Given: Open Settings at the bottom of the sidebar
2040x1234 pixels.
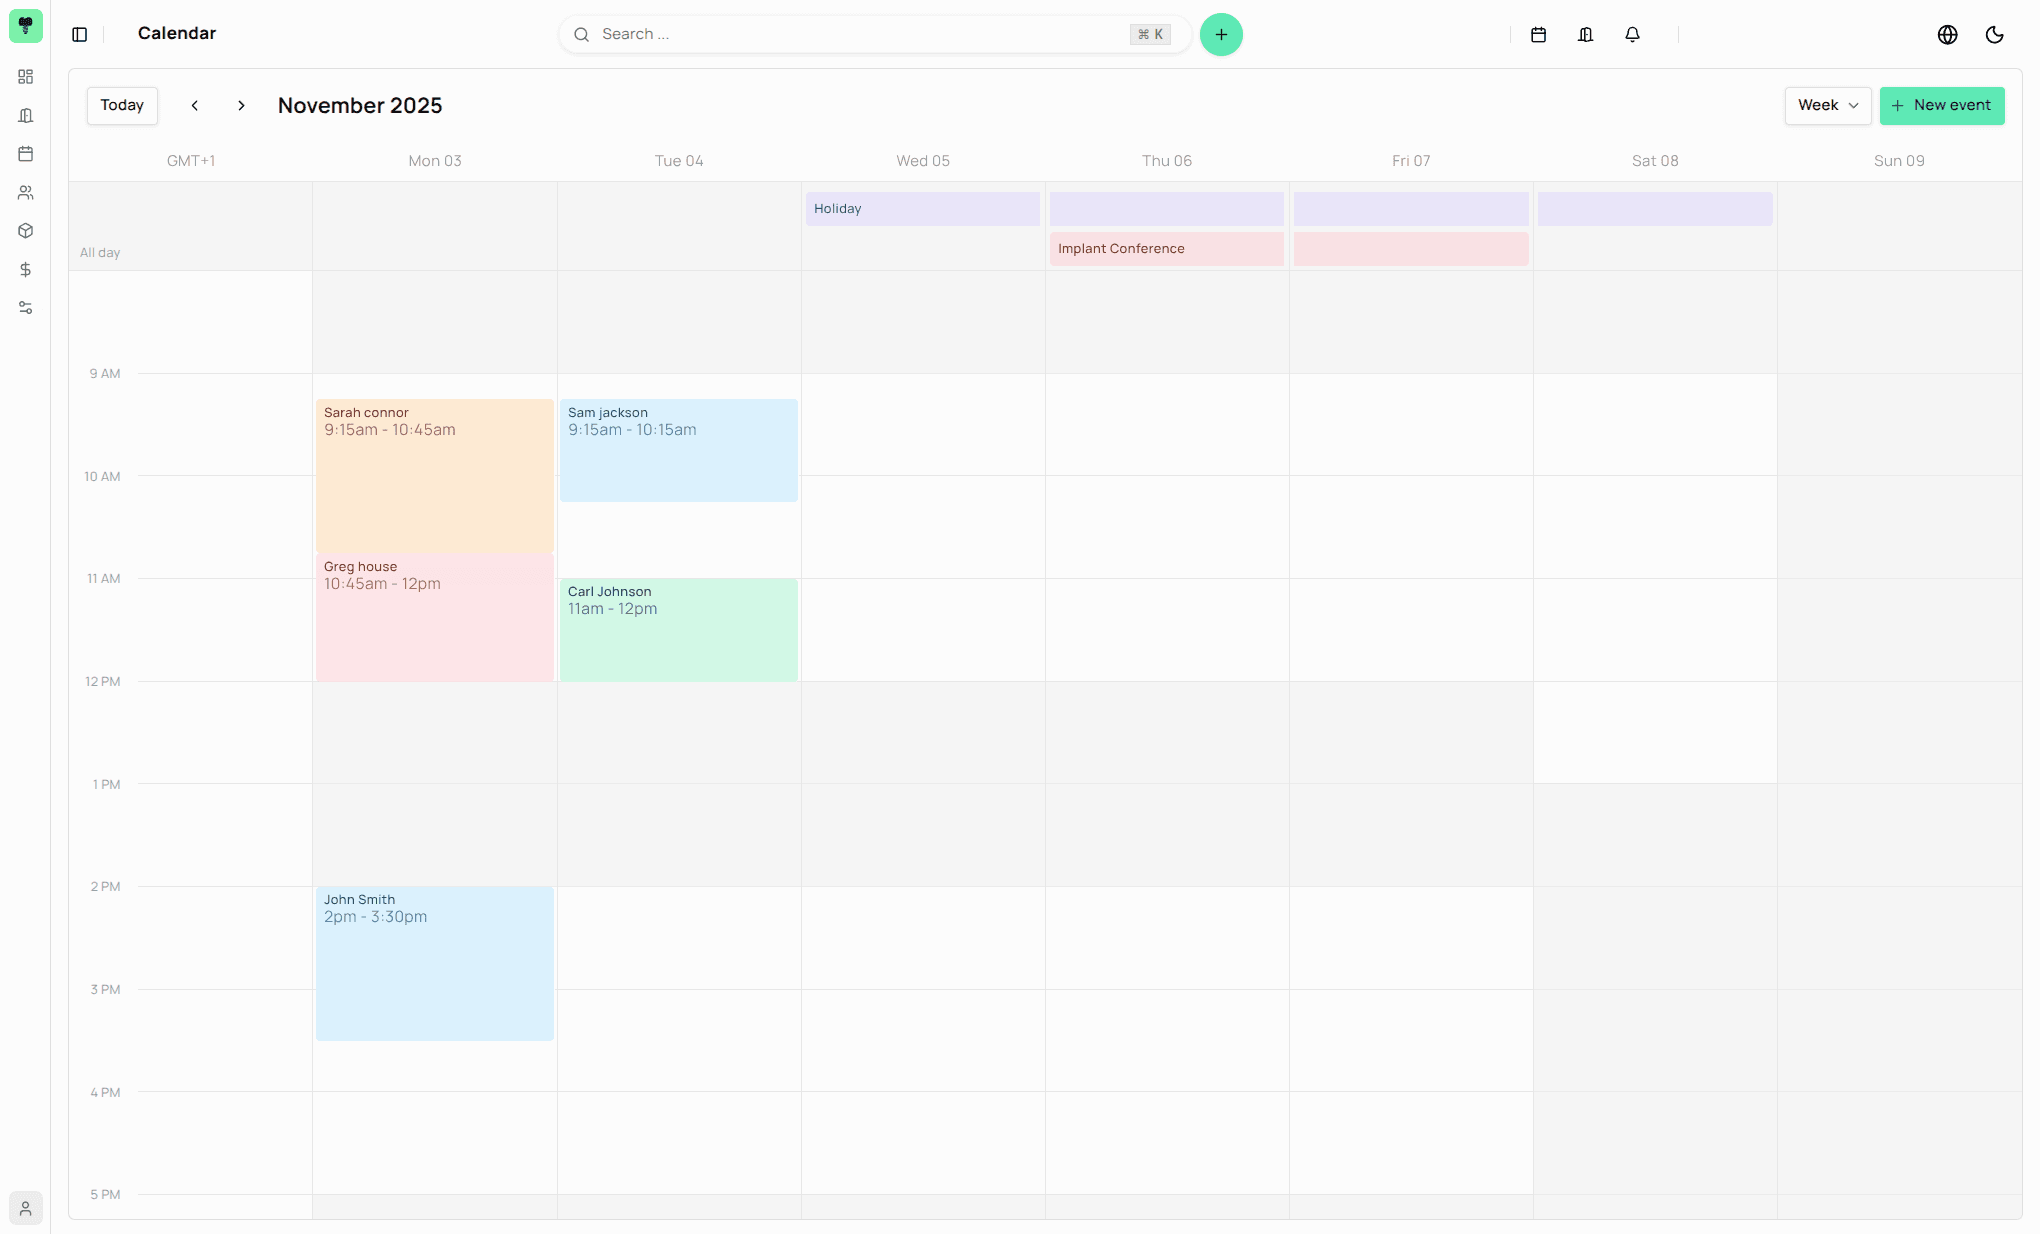Looking at the screenshot, I should (26, 308).
